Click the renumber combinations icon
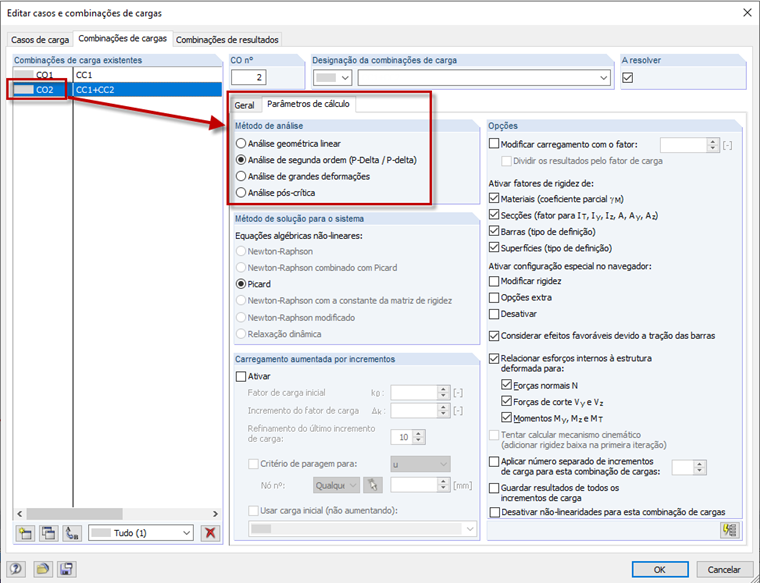Viewport: 760px width, 583px height. point(72,533)
